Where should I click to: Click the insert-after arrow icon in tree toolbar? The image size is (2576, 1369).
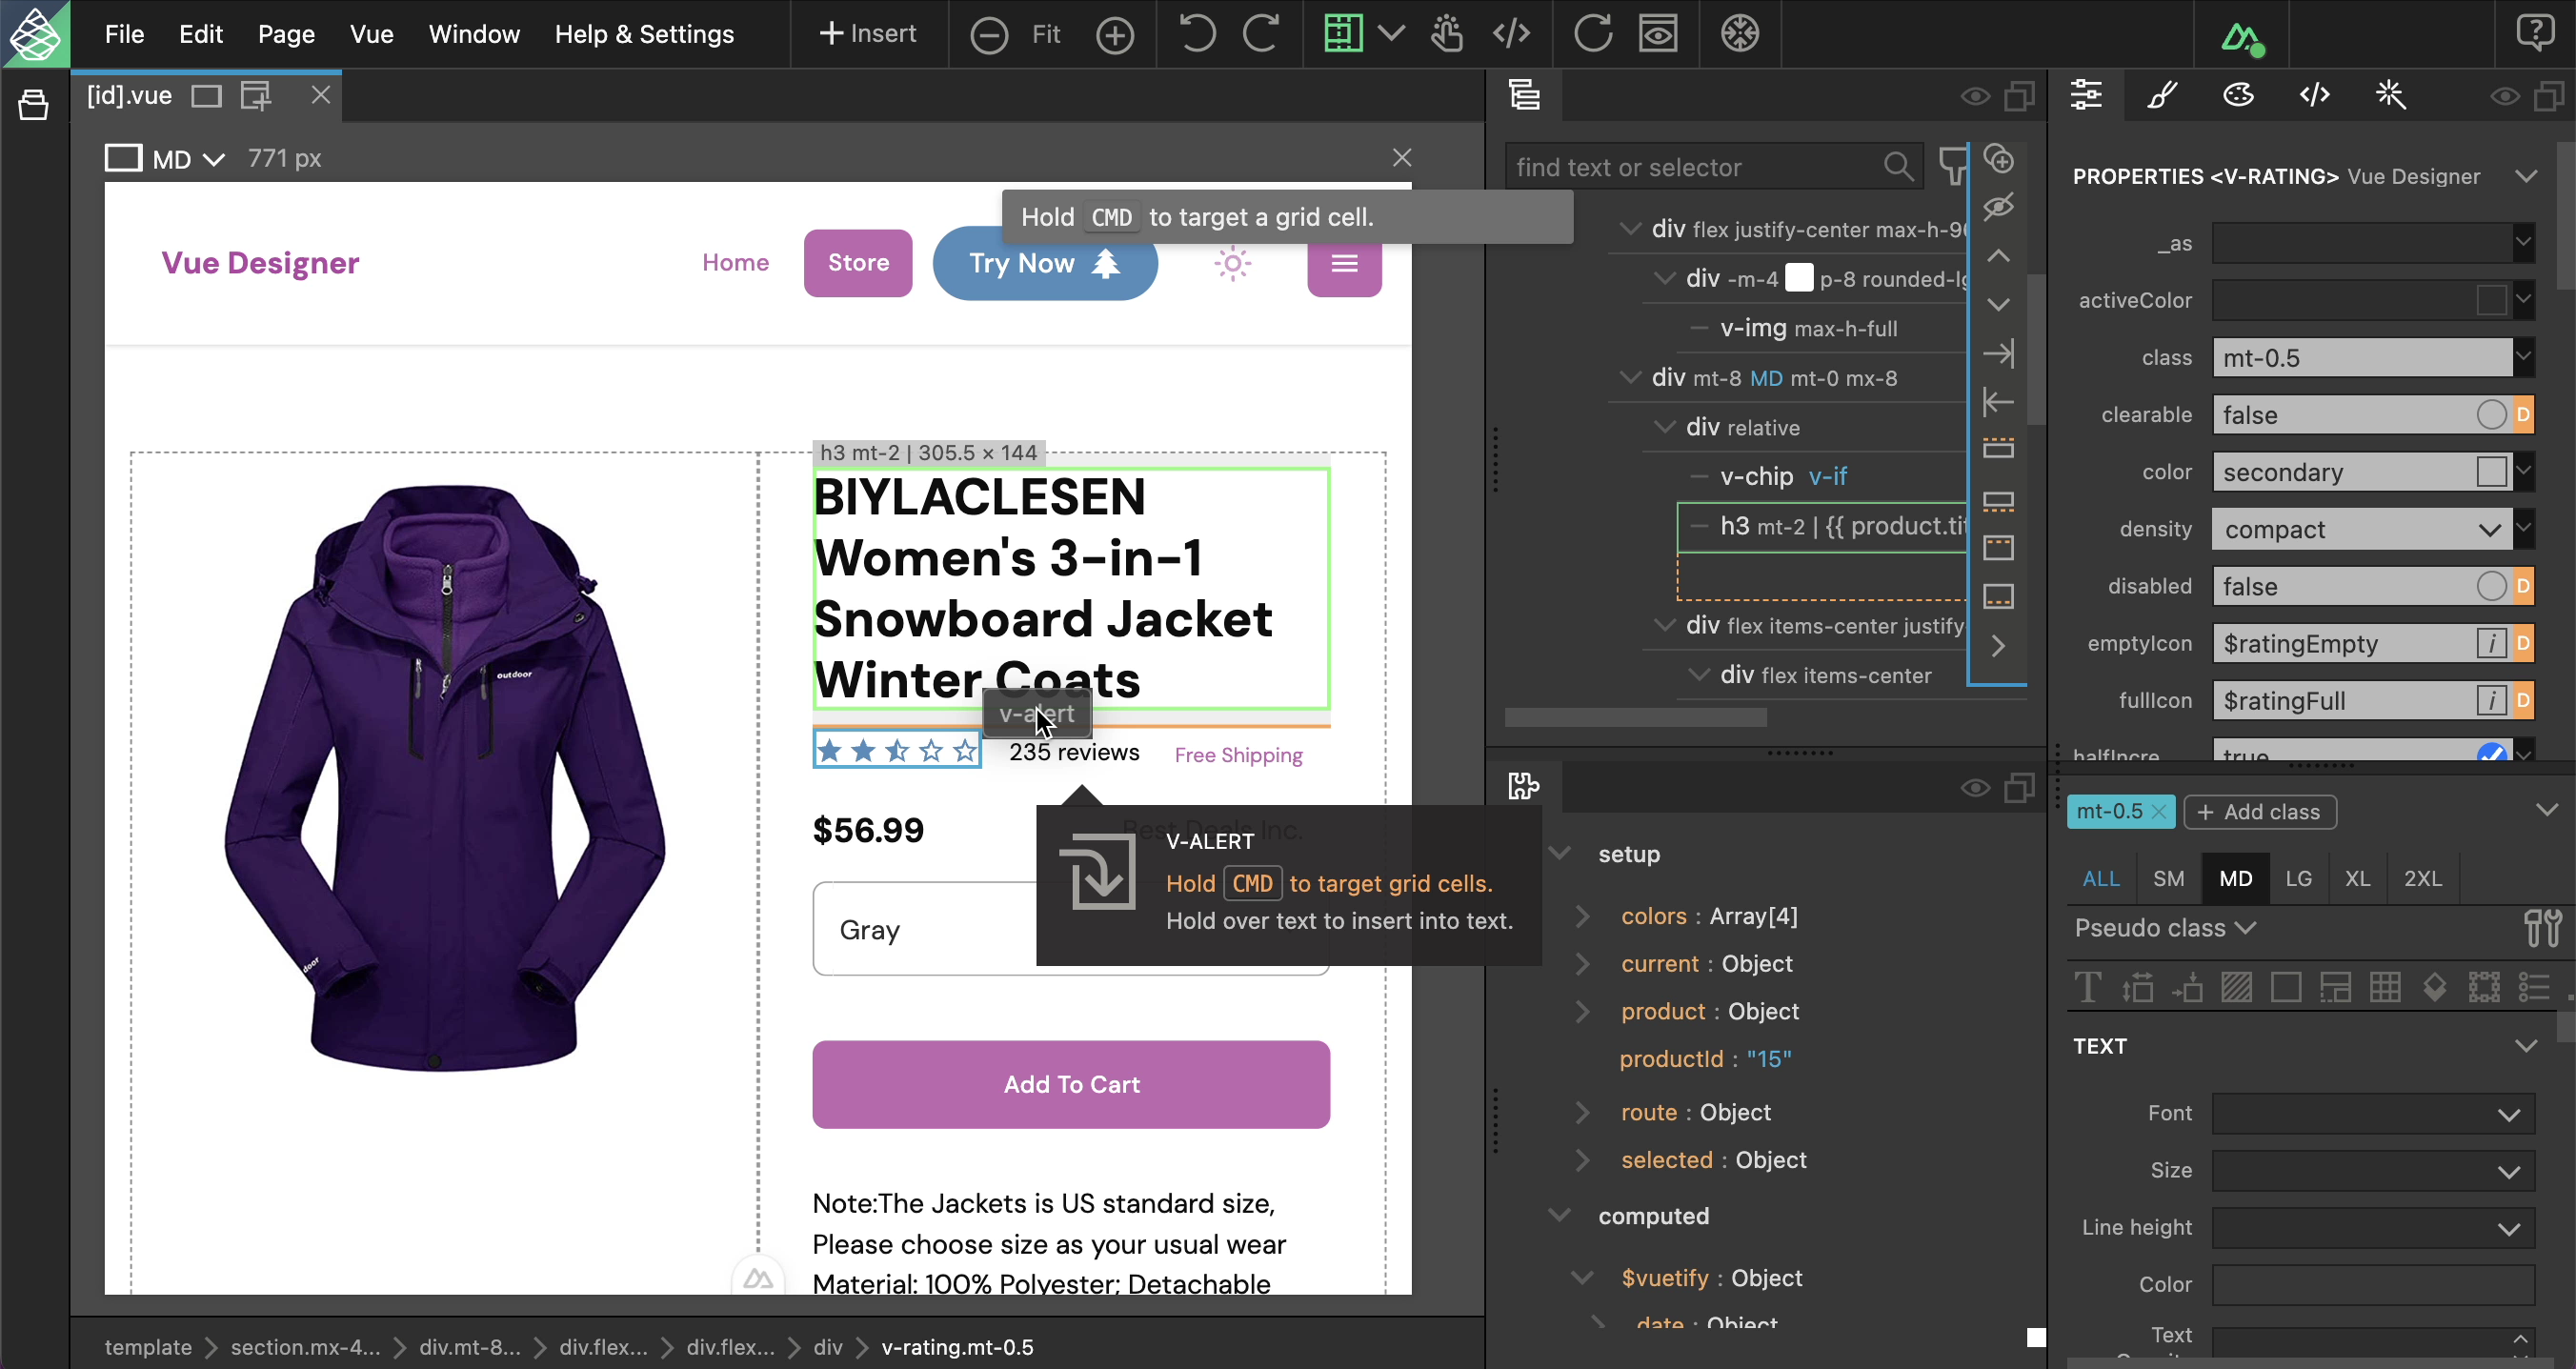[1998, 353]
